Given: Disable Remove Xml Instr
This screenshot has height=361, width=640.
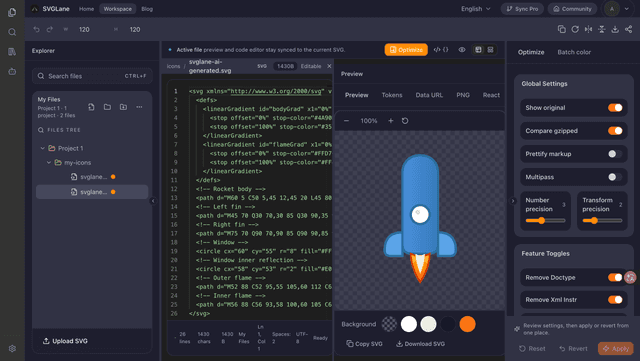Looking at the screenshot, I should tap(615, 299).
